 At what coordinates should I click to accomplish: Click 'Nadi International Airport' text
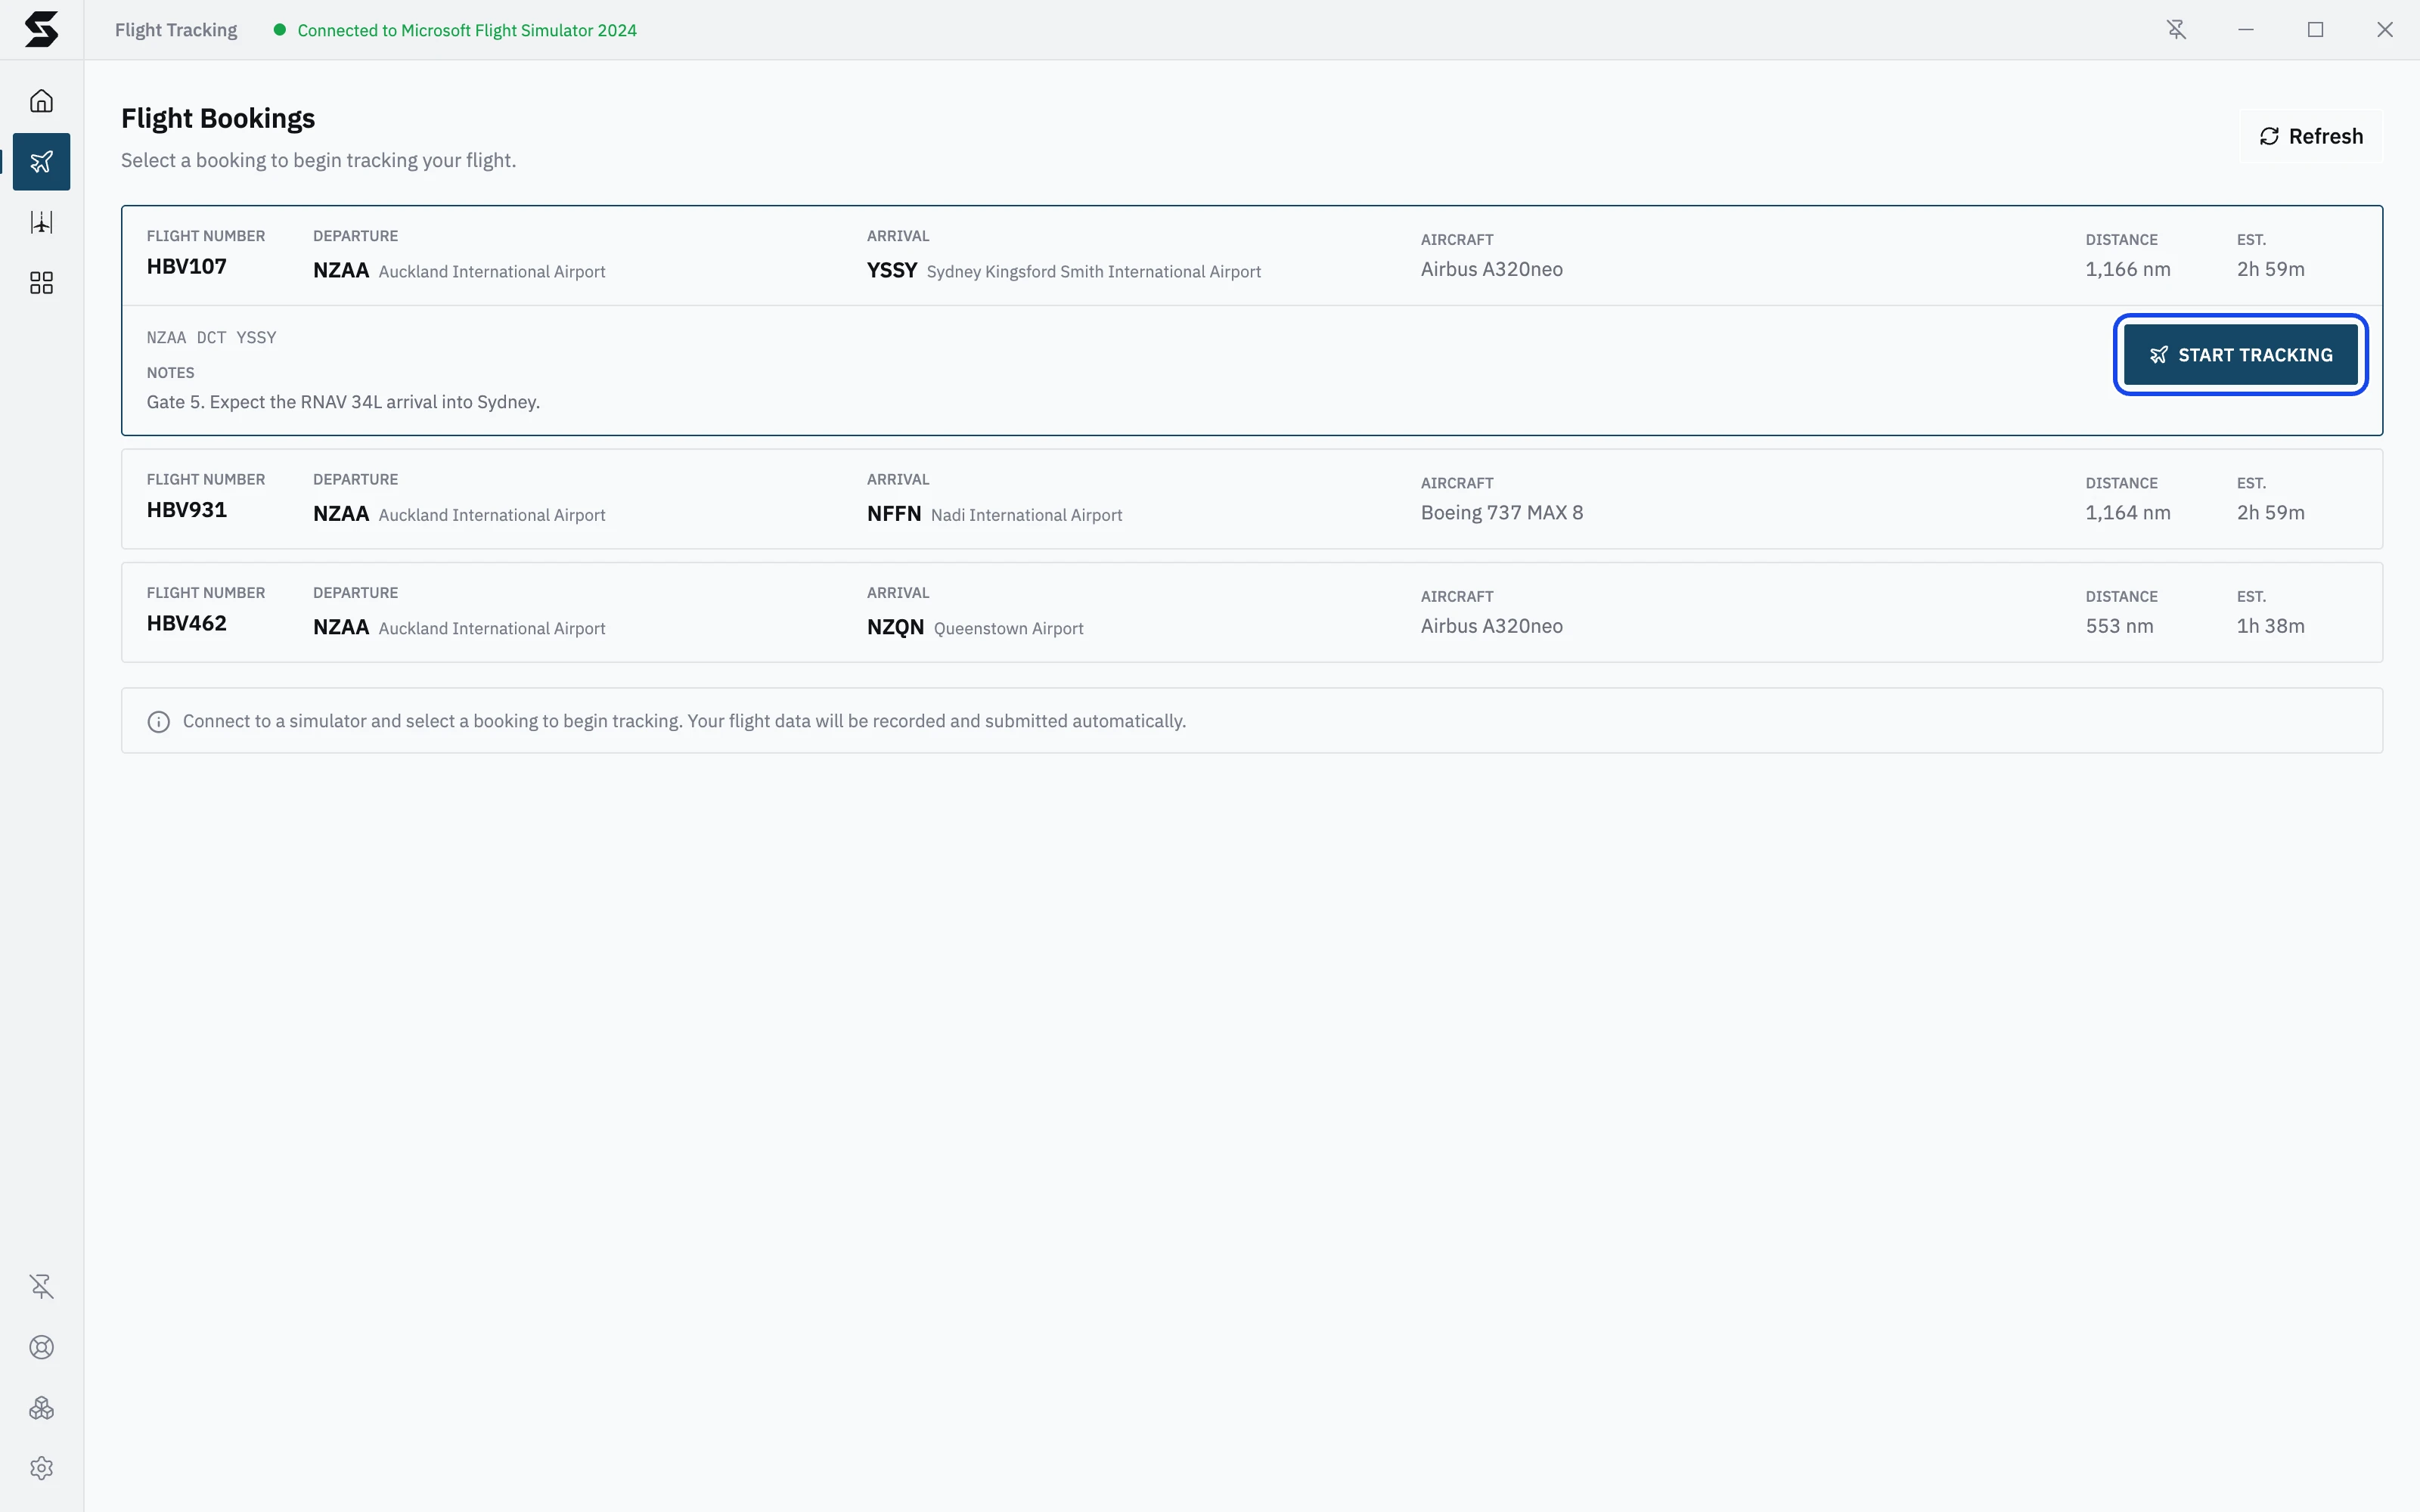pyautogui.click(x=1026, y=515)
